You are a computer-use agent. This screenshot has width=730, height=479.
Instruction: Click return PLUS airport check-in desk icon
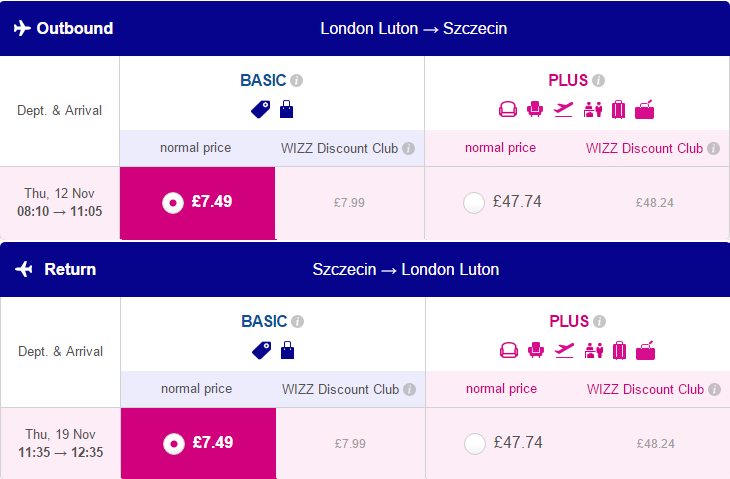tap(594, 351)
